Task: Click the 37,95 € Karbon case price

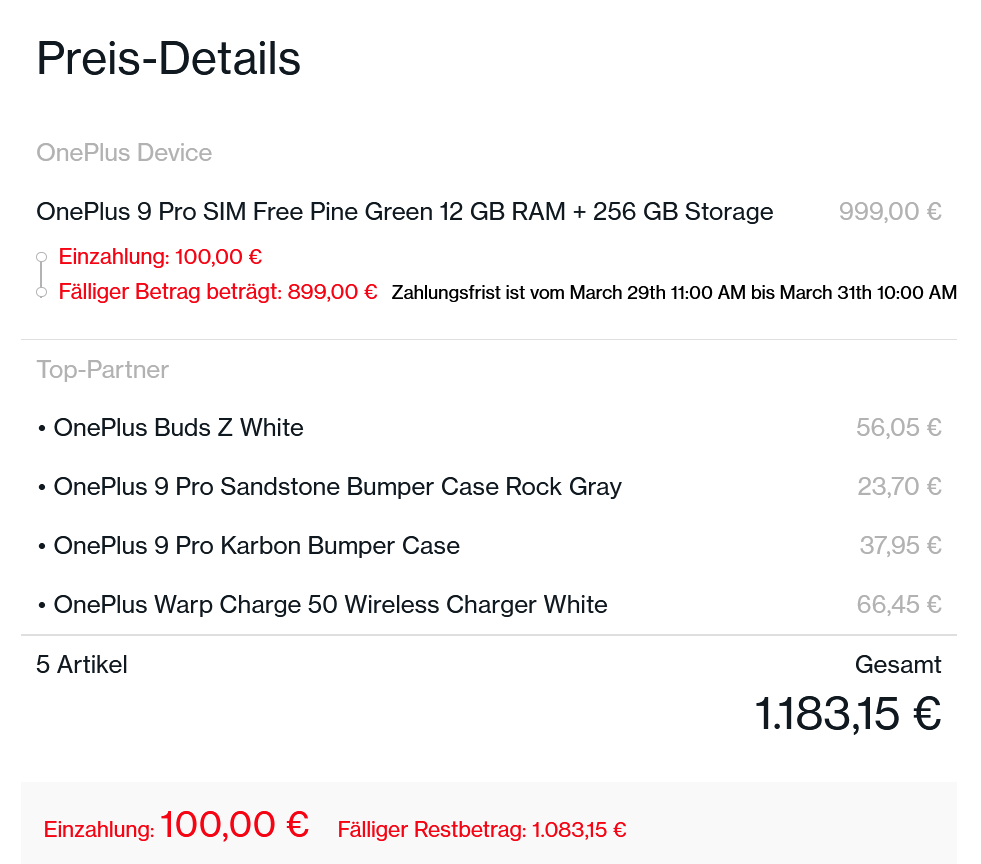Action: (x=899, y=546)
